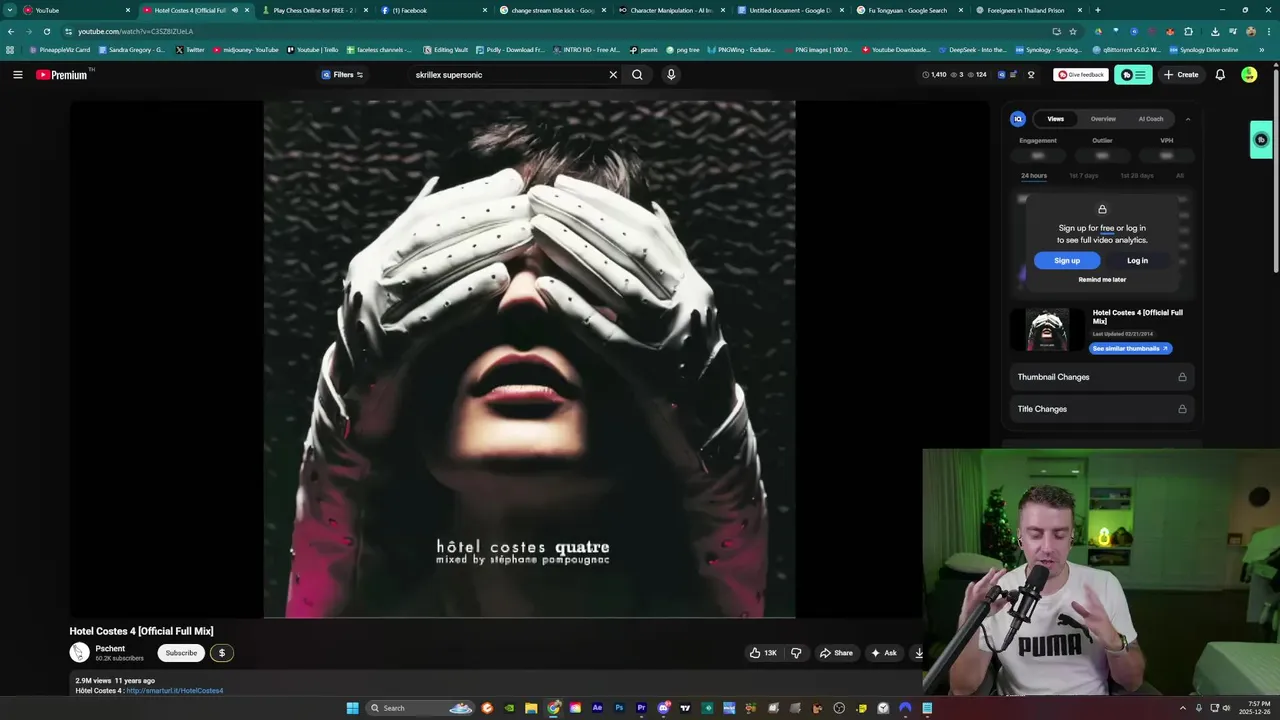The width and height of the screenshot is (1280, 720).
Task: Select the 1st 28 days range tab
Action: [1136, 176]
